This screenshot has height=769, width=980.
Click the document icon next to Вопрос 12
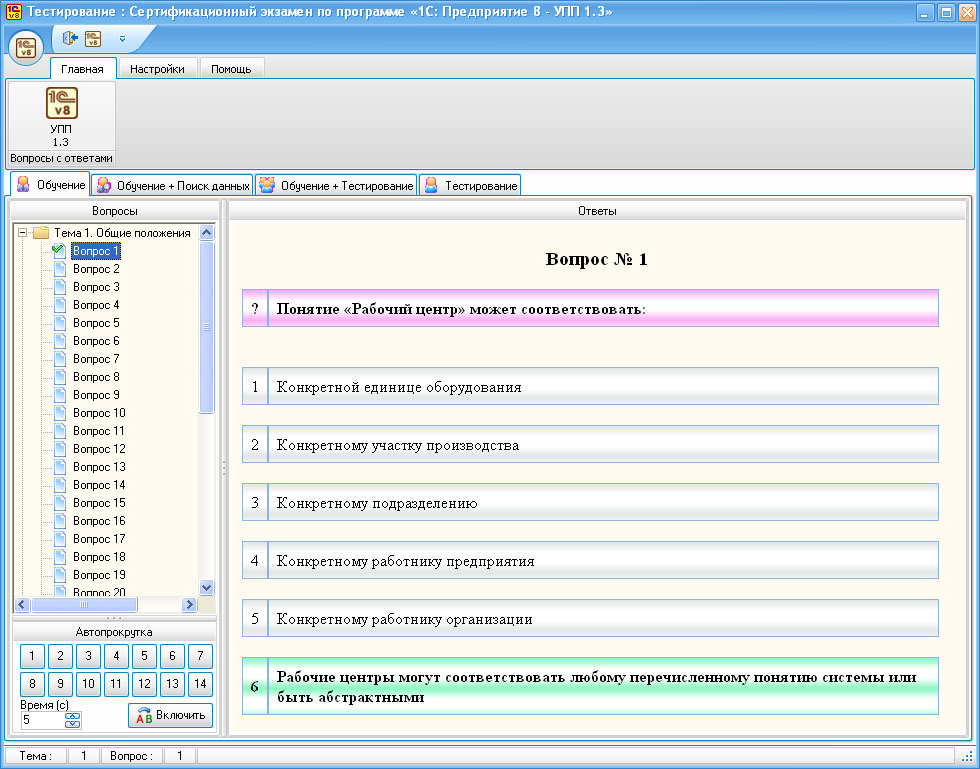pyautogui.click(x=59, y=449)
